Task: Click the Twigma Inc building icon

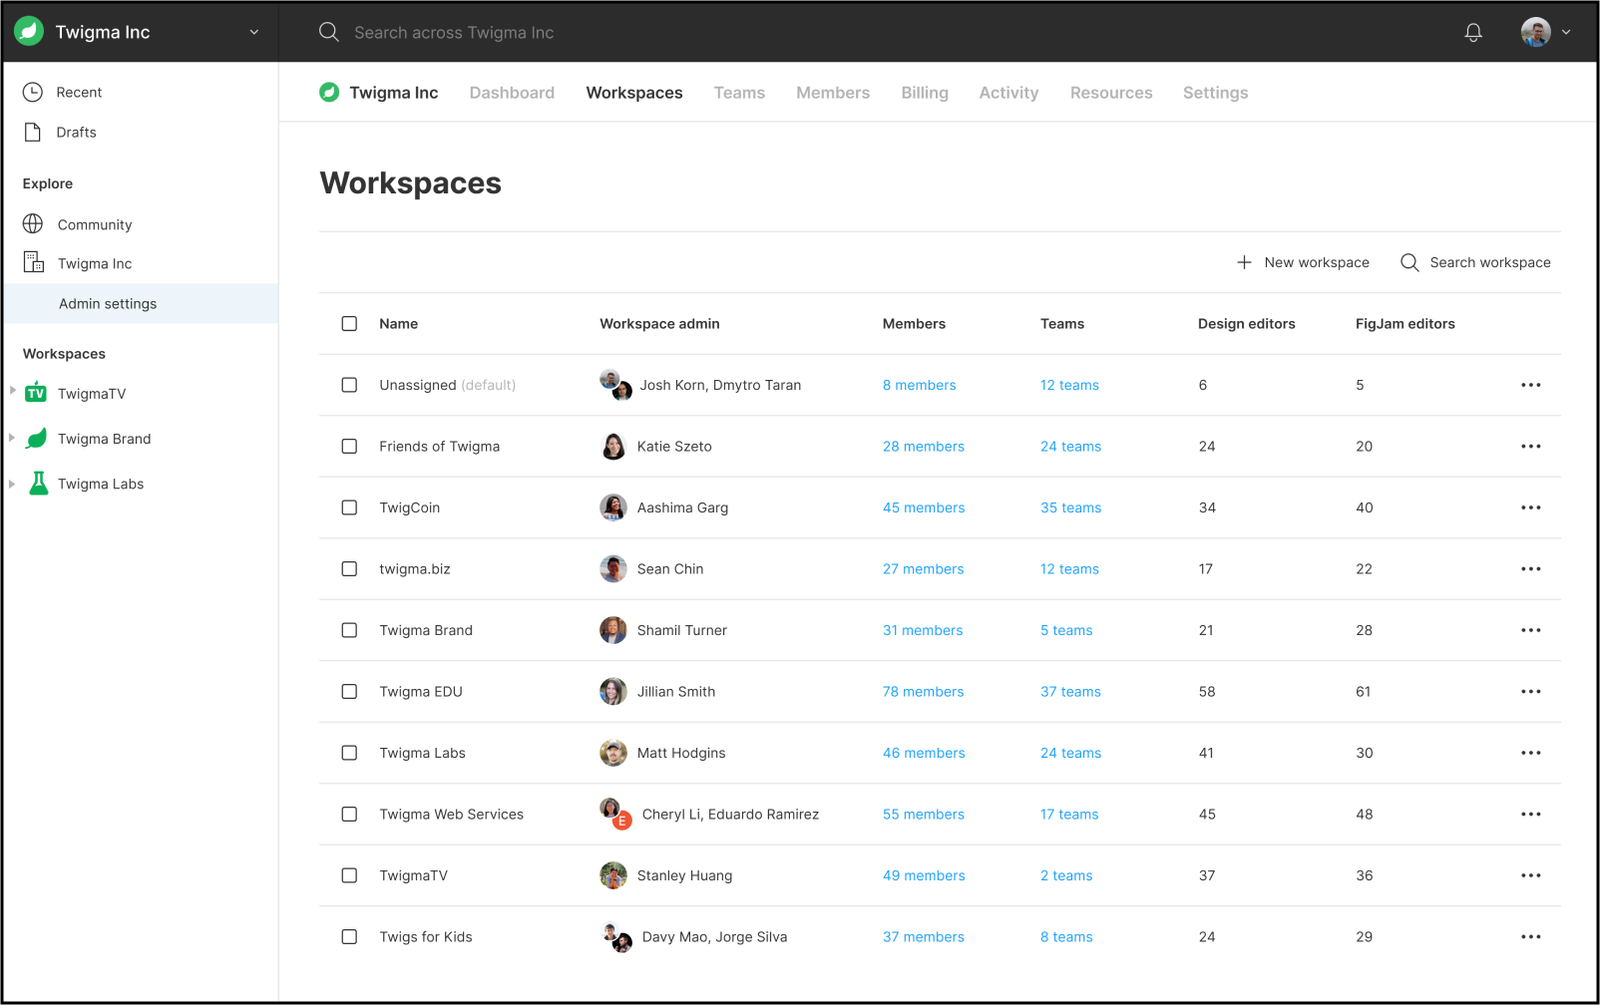Action: (x=34, y=263)
